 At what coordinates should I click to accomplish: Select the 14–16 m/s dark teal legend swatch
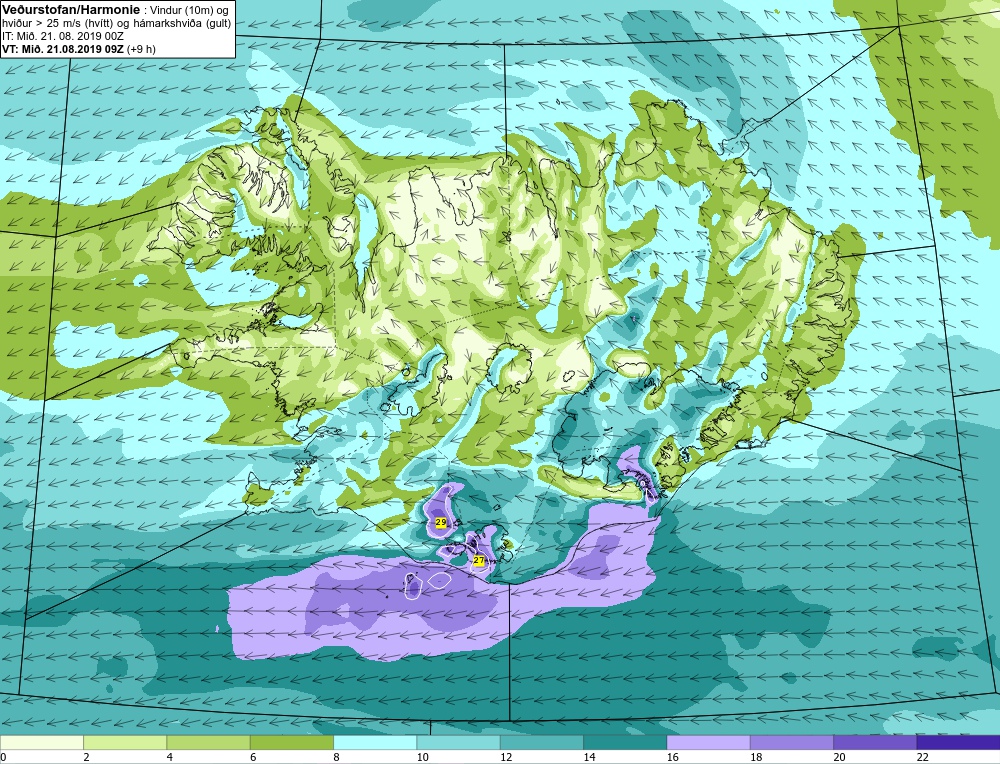625,743
